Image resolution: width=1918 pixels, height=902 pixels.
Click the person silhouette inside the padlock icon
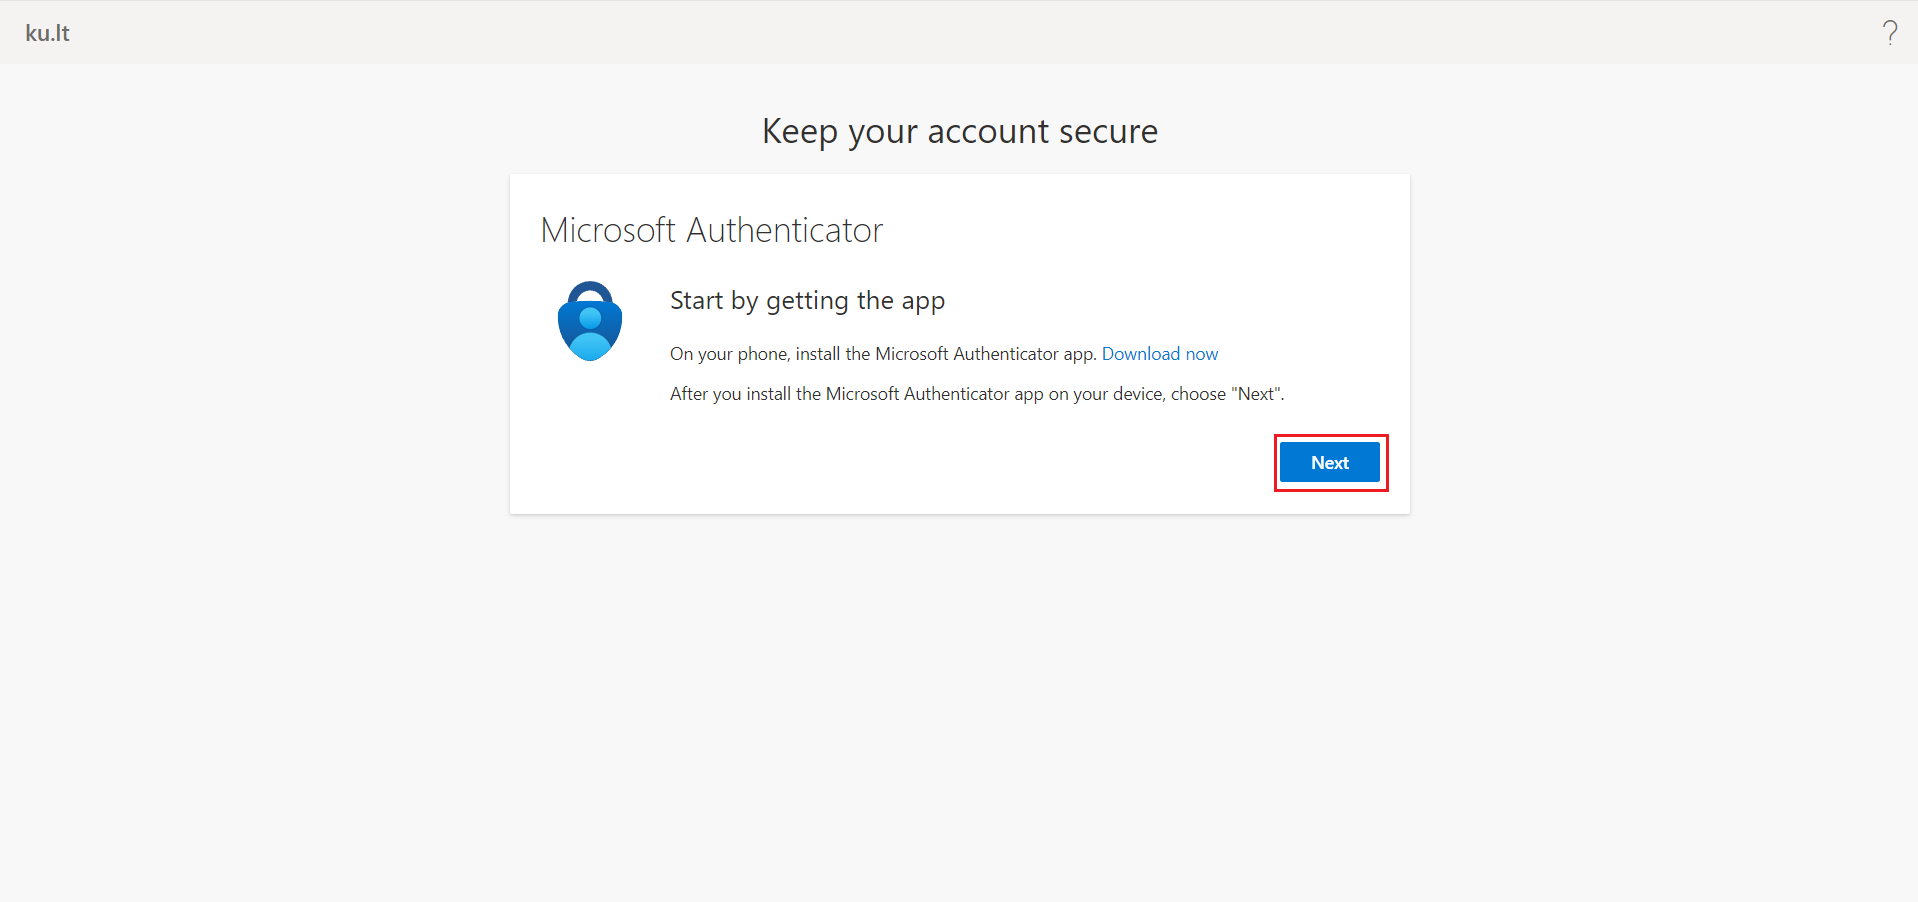(590, 332)
